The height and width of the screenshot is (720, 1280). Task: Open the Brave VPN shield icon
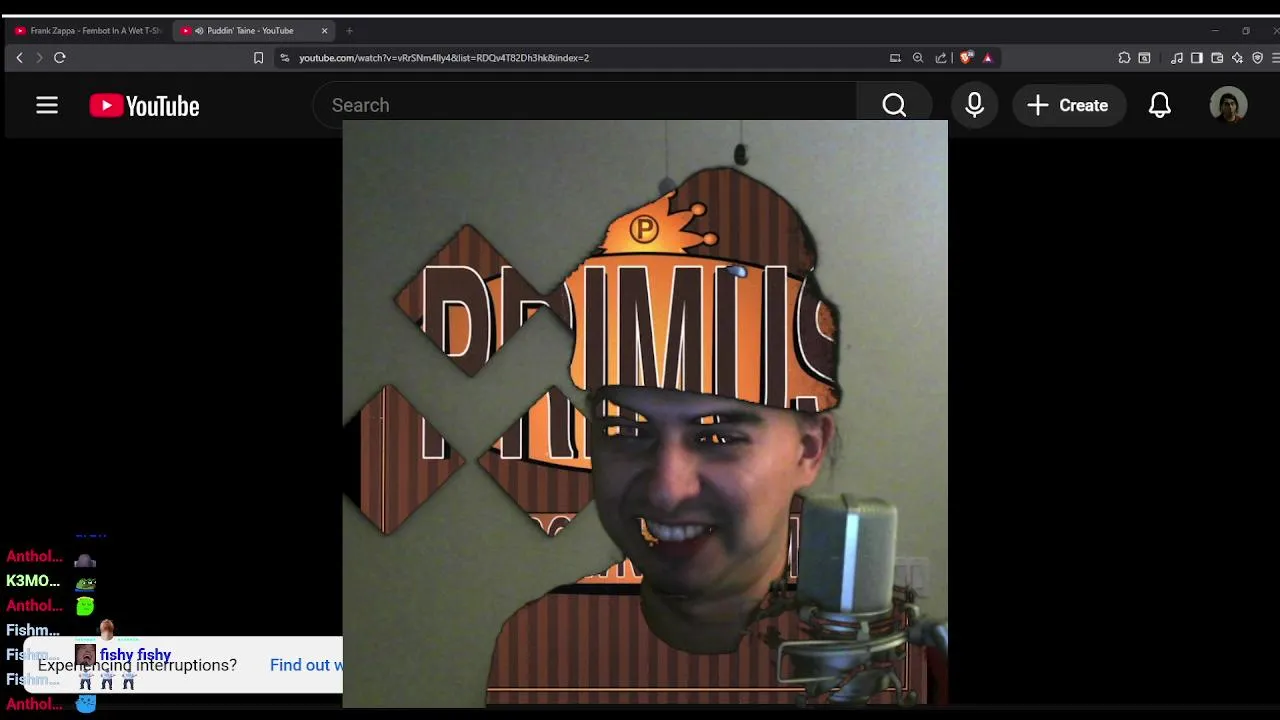point(1258,58)
